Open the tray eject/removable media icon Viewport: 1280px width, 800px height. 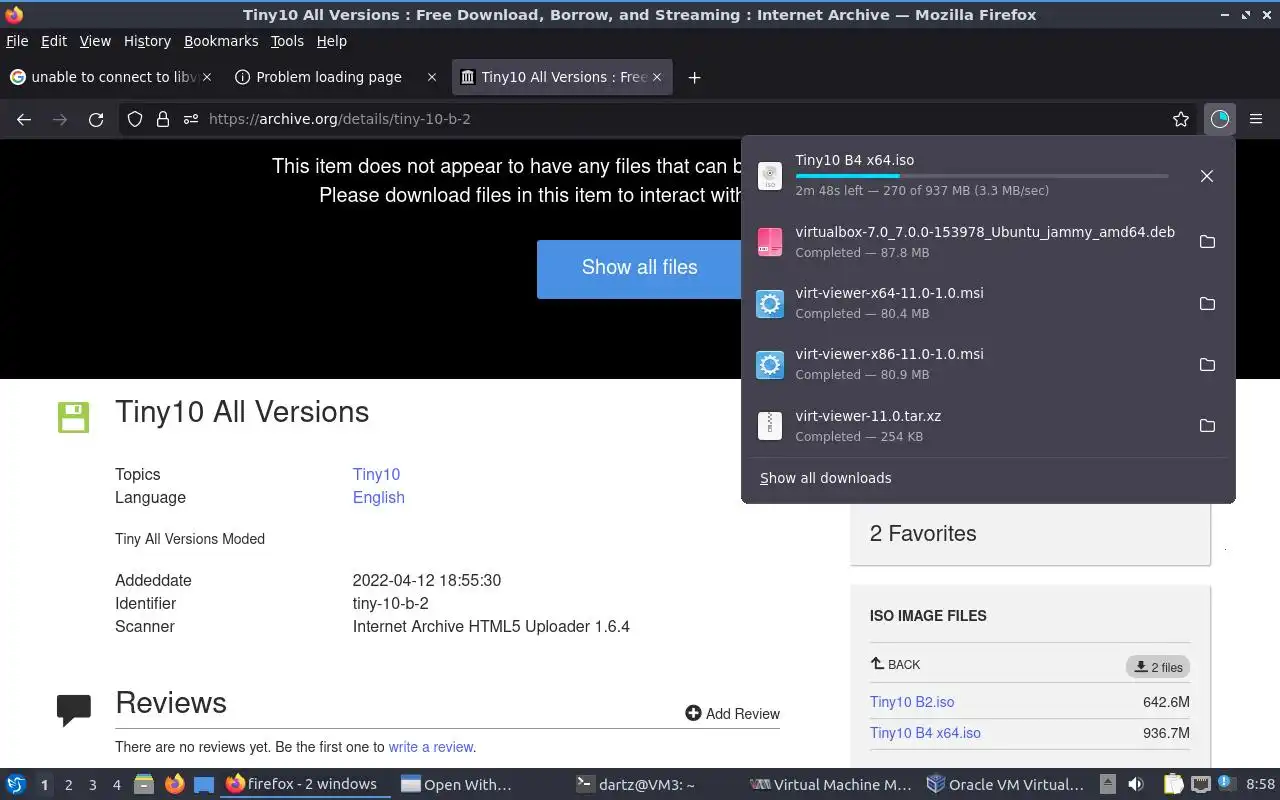coord(1108,785)
